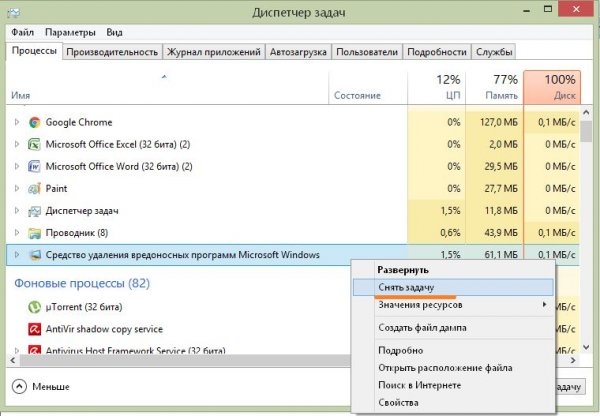
Task: Open the Параметры menu
Action: coord(69,32)
